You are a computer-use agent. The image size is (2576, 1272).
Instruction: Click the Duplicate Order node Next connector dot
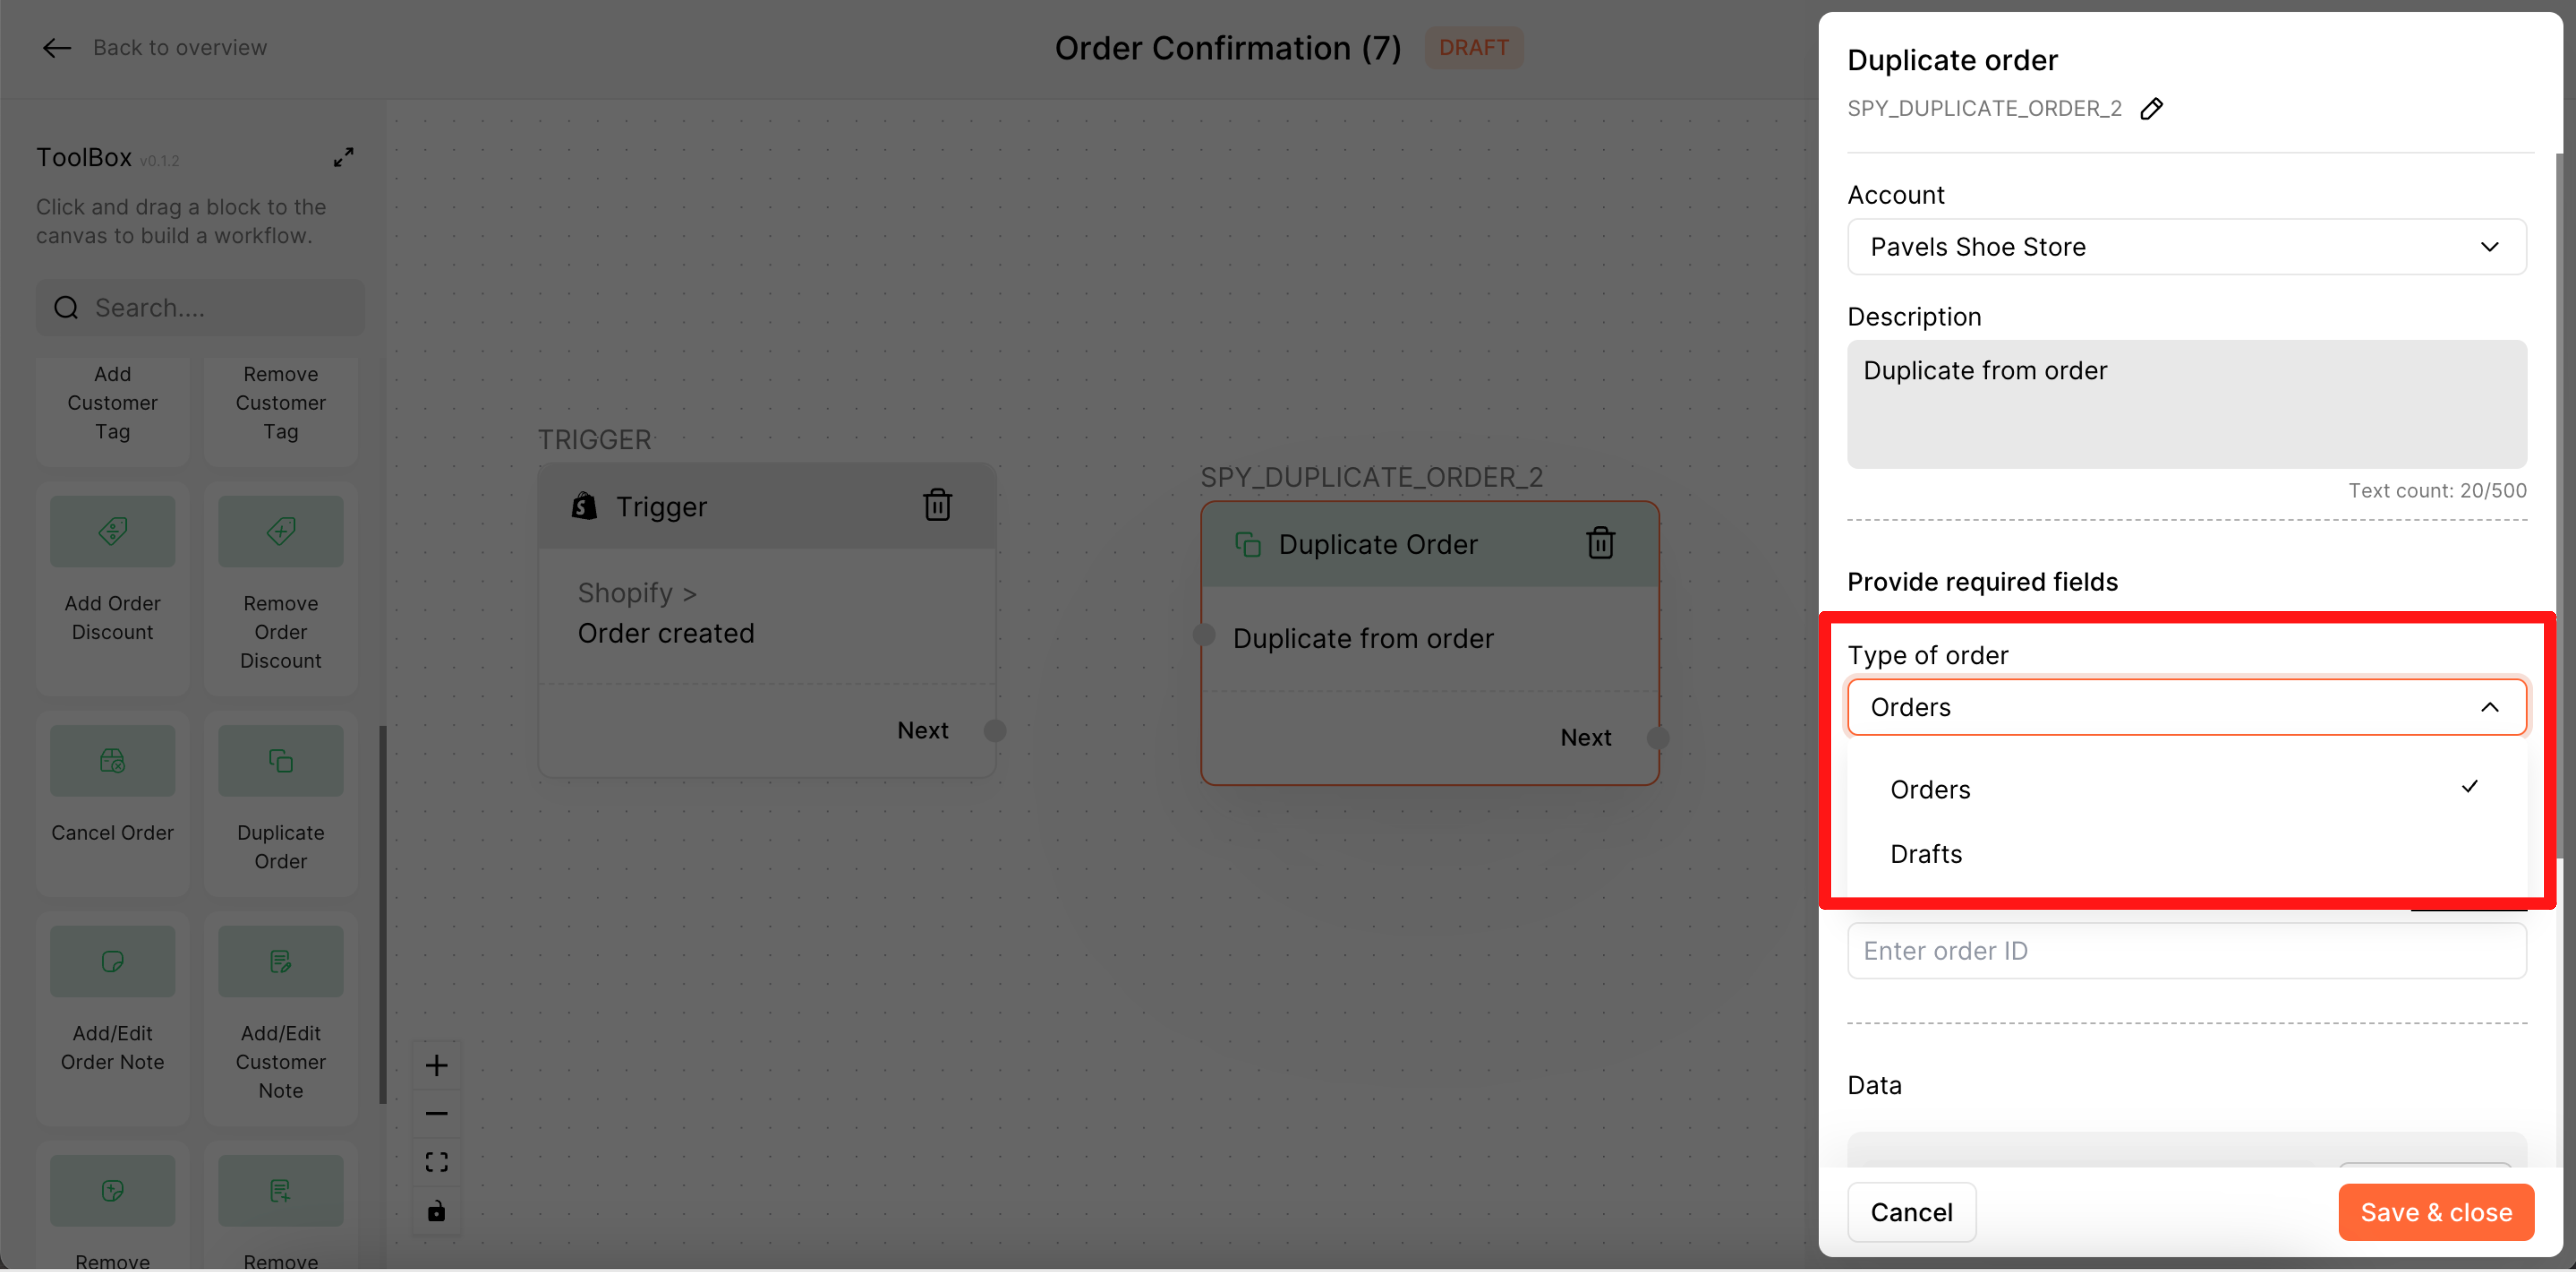pyautogui.click(x=1657, y=738)
